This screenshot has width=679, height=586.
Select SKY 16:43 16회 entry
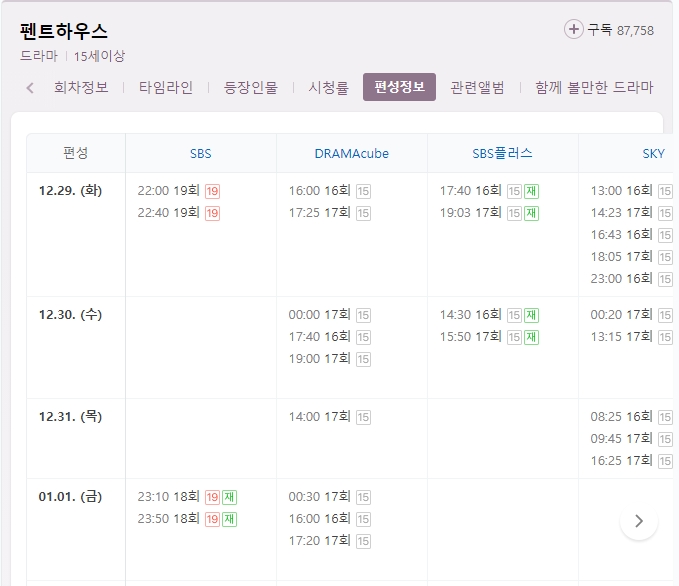pos(621,235)
